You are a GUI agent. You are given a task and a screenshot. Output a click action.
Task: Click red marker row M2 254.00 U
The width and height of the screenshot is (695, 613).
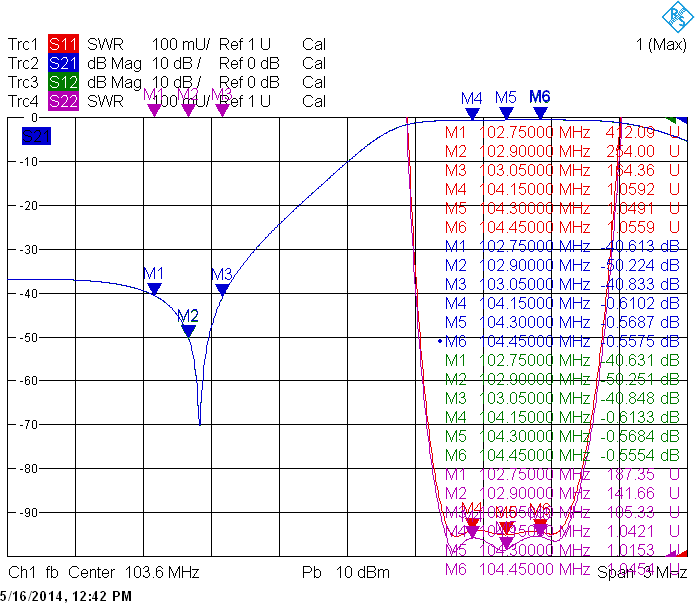pos(562,152)
